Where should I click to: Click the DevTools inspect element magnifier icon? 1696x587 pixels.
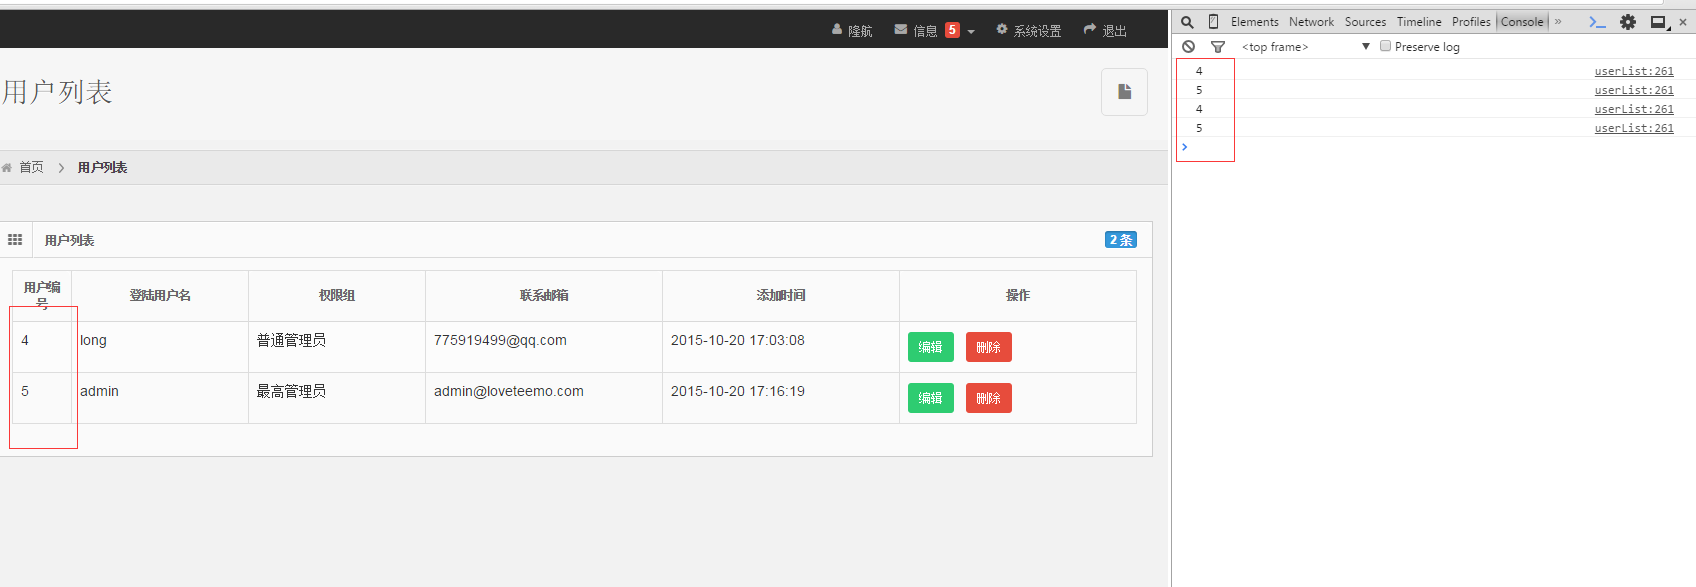point(1187,22)
